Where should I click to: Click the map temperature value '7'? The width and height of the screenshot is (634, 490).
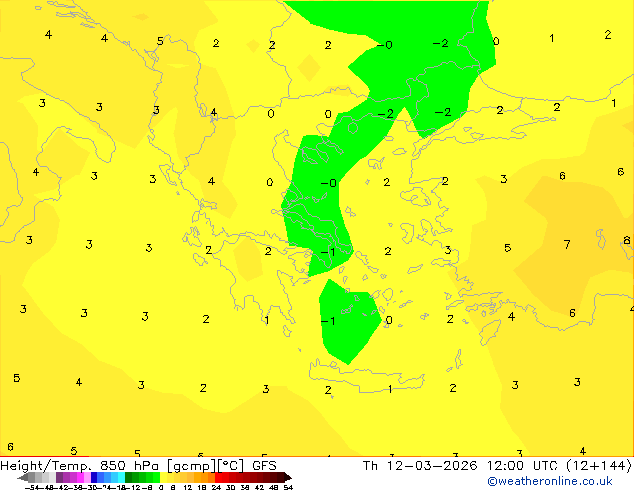pos(567,244)
